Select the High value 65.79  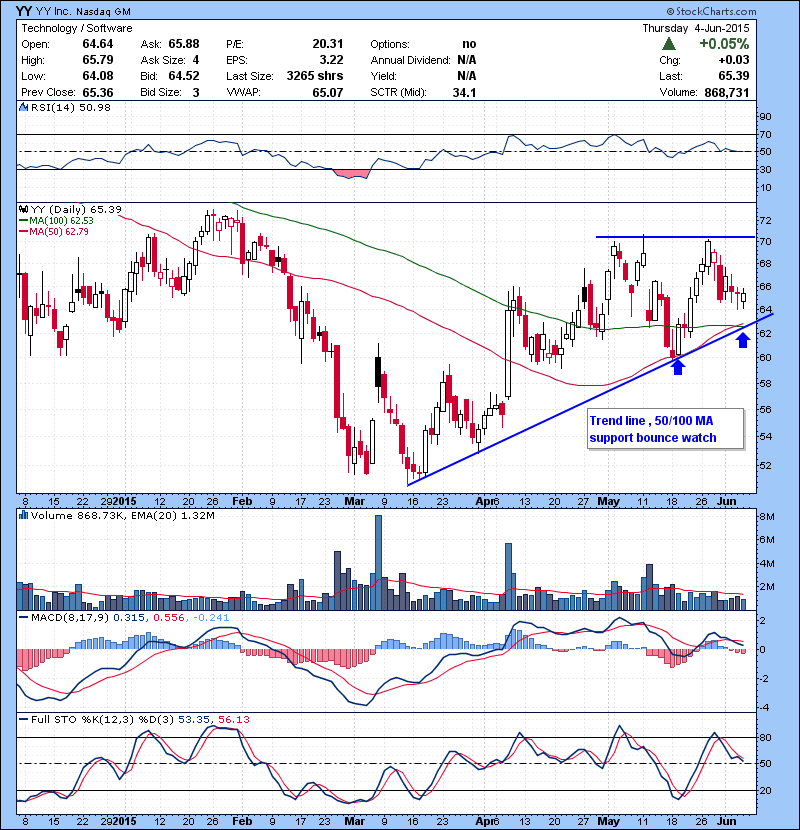point(97,60)
